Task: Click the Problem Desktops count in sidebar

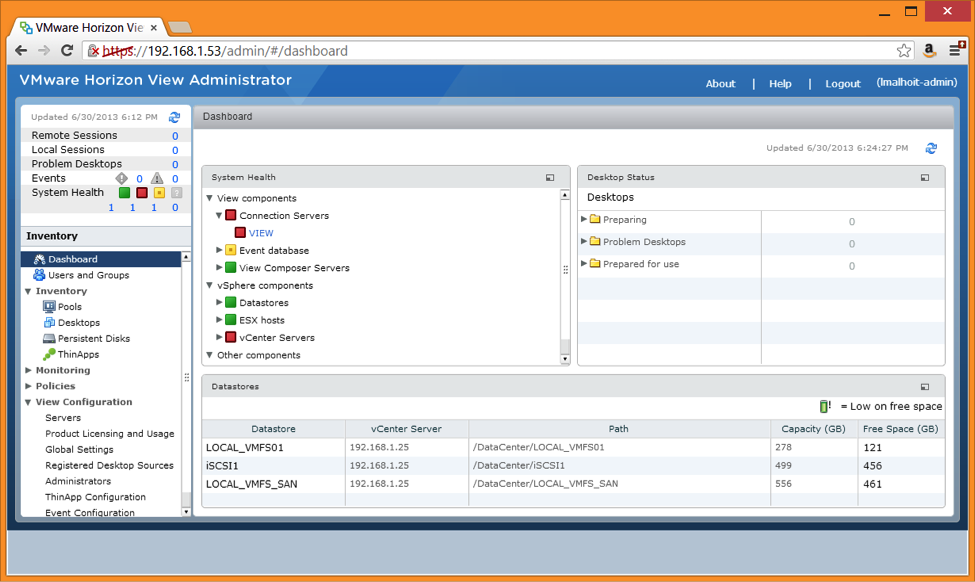Action: pyautogui.click(x=175, y=164)
